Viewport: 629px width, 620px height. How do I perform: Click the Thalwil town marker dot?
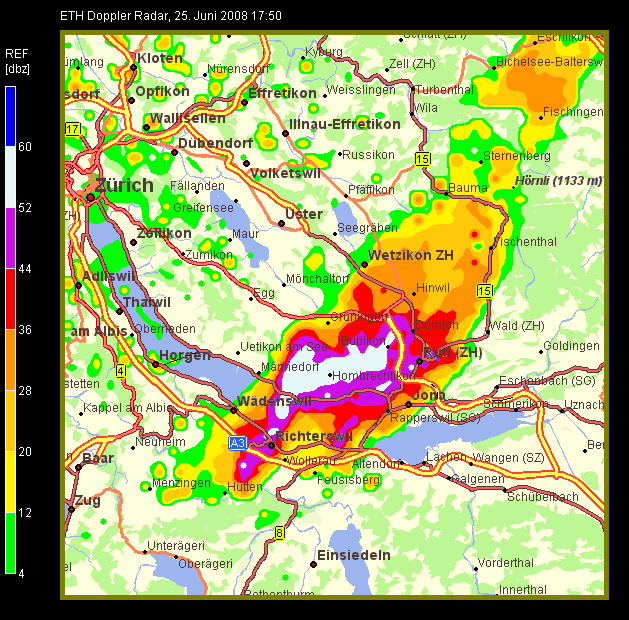click(119, 311)
